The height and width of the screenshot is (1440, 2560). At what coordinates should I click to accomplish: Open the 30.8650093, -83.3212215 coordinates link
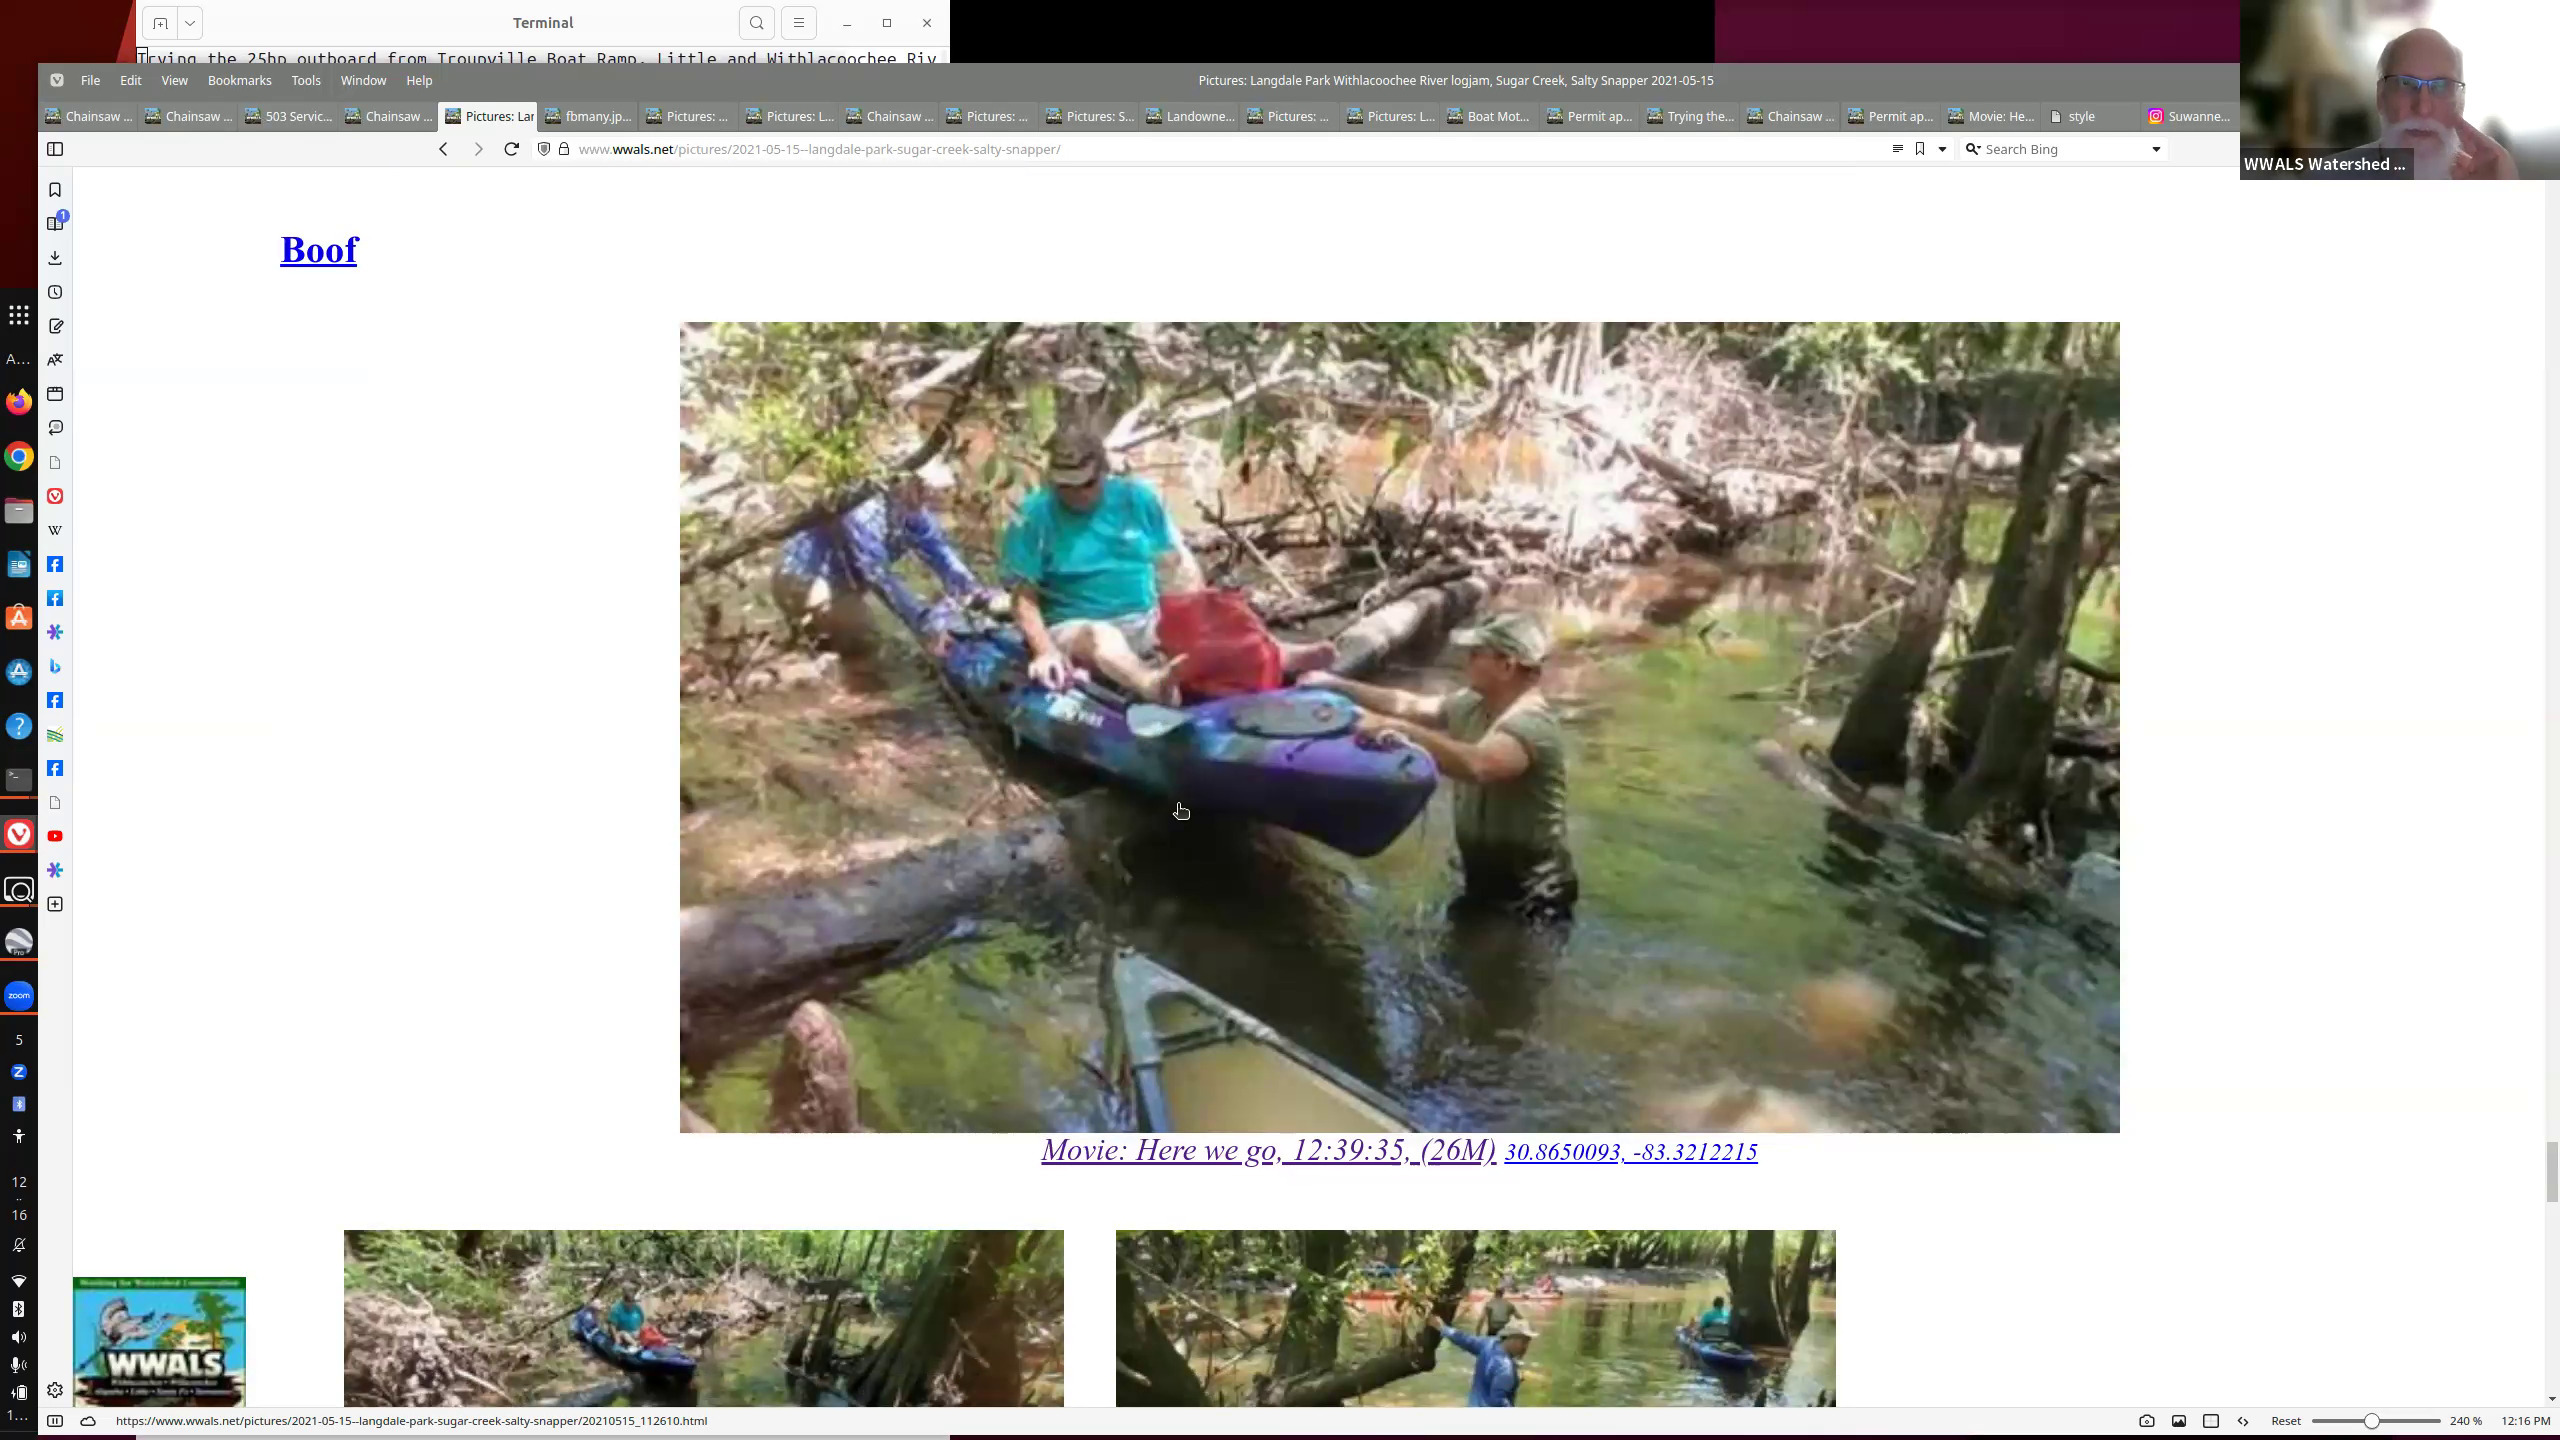click(1630, 1152)
